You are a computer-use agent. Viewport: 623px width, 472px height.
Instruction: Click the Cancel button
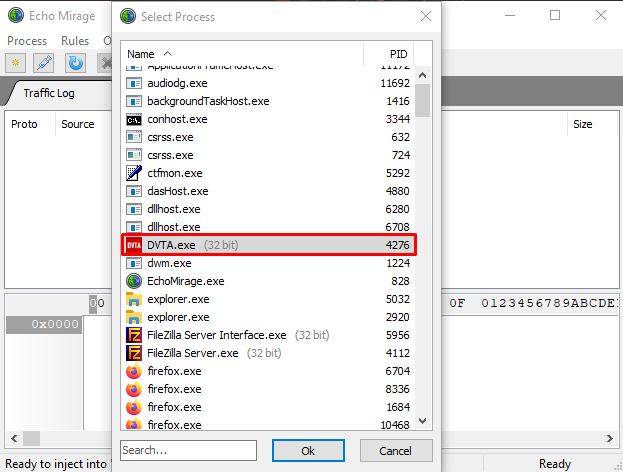(x=396, y=451)
